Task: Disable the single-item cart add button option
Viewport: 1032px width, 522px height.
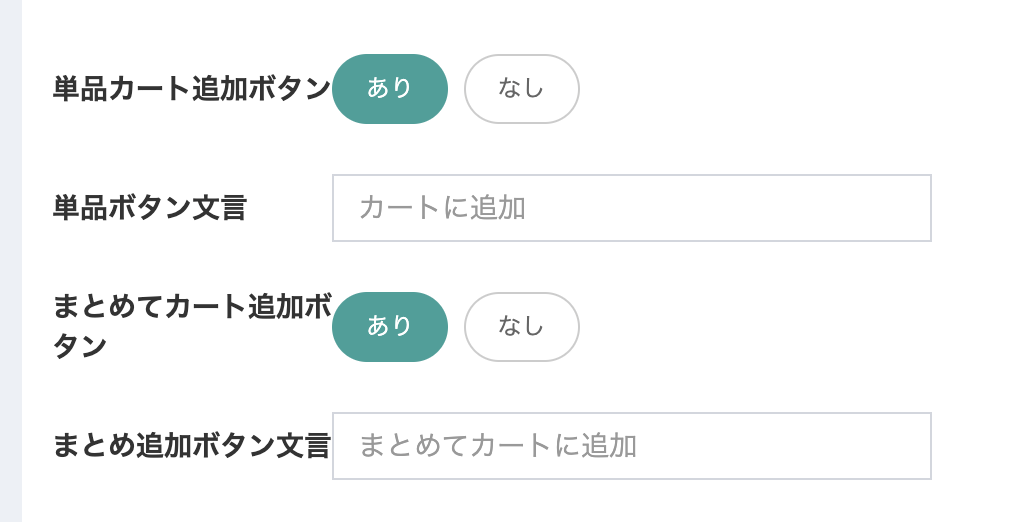Action: (522, 89)
